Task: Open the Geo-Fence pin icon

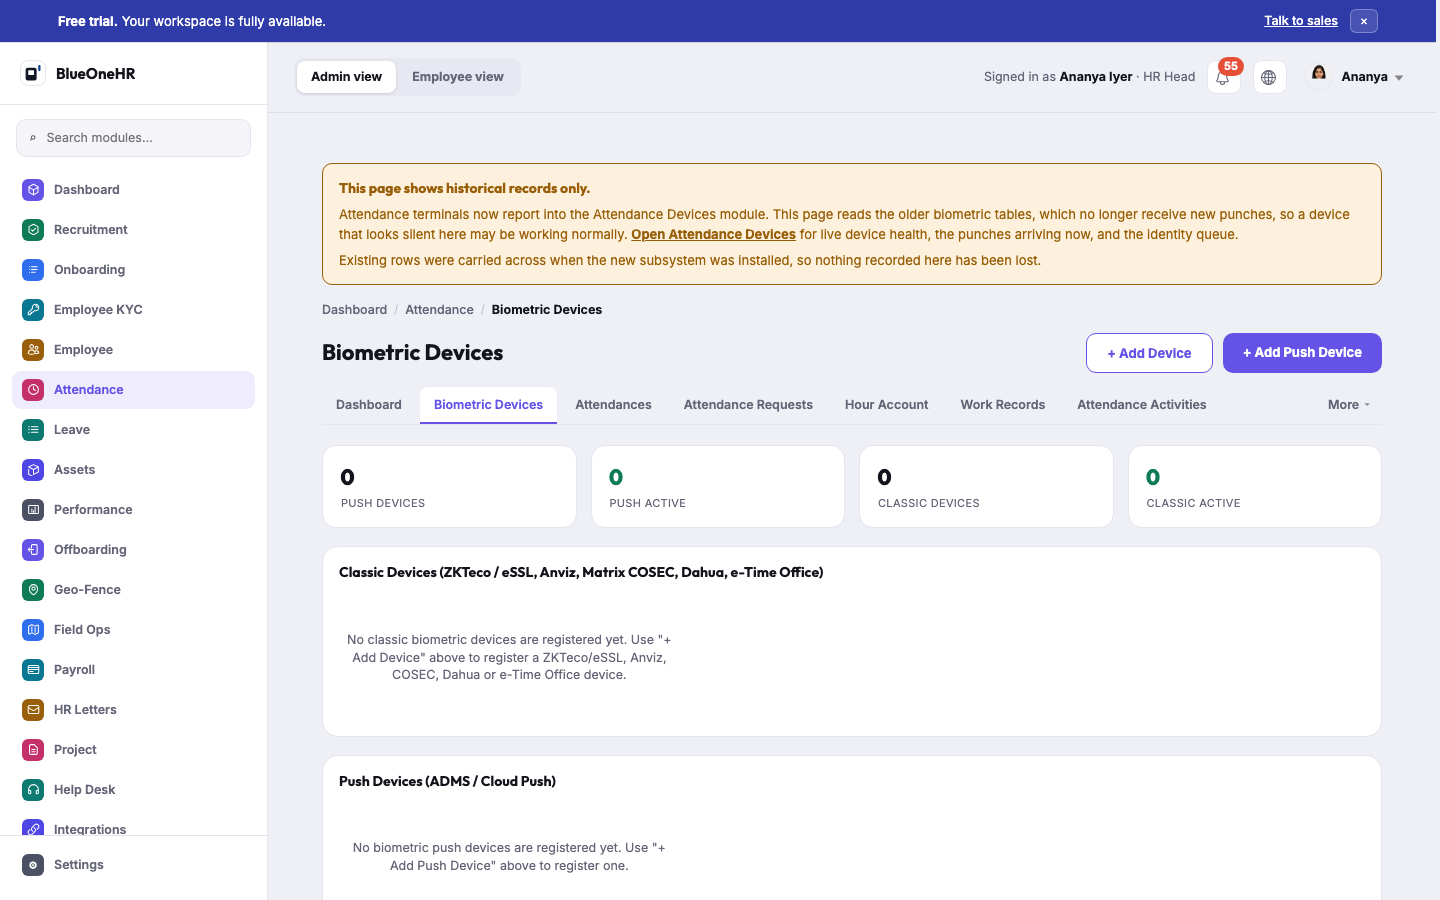Action: point(33,589)
